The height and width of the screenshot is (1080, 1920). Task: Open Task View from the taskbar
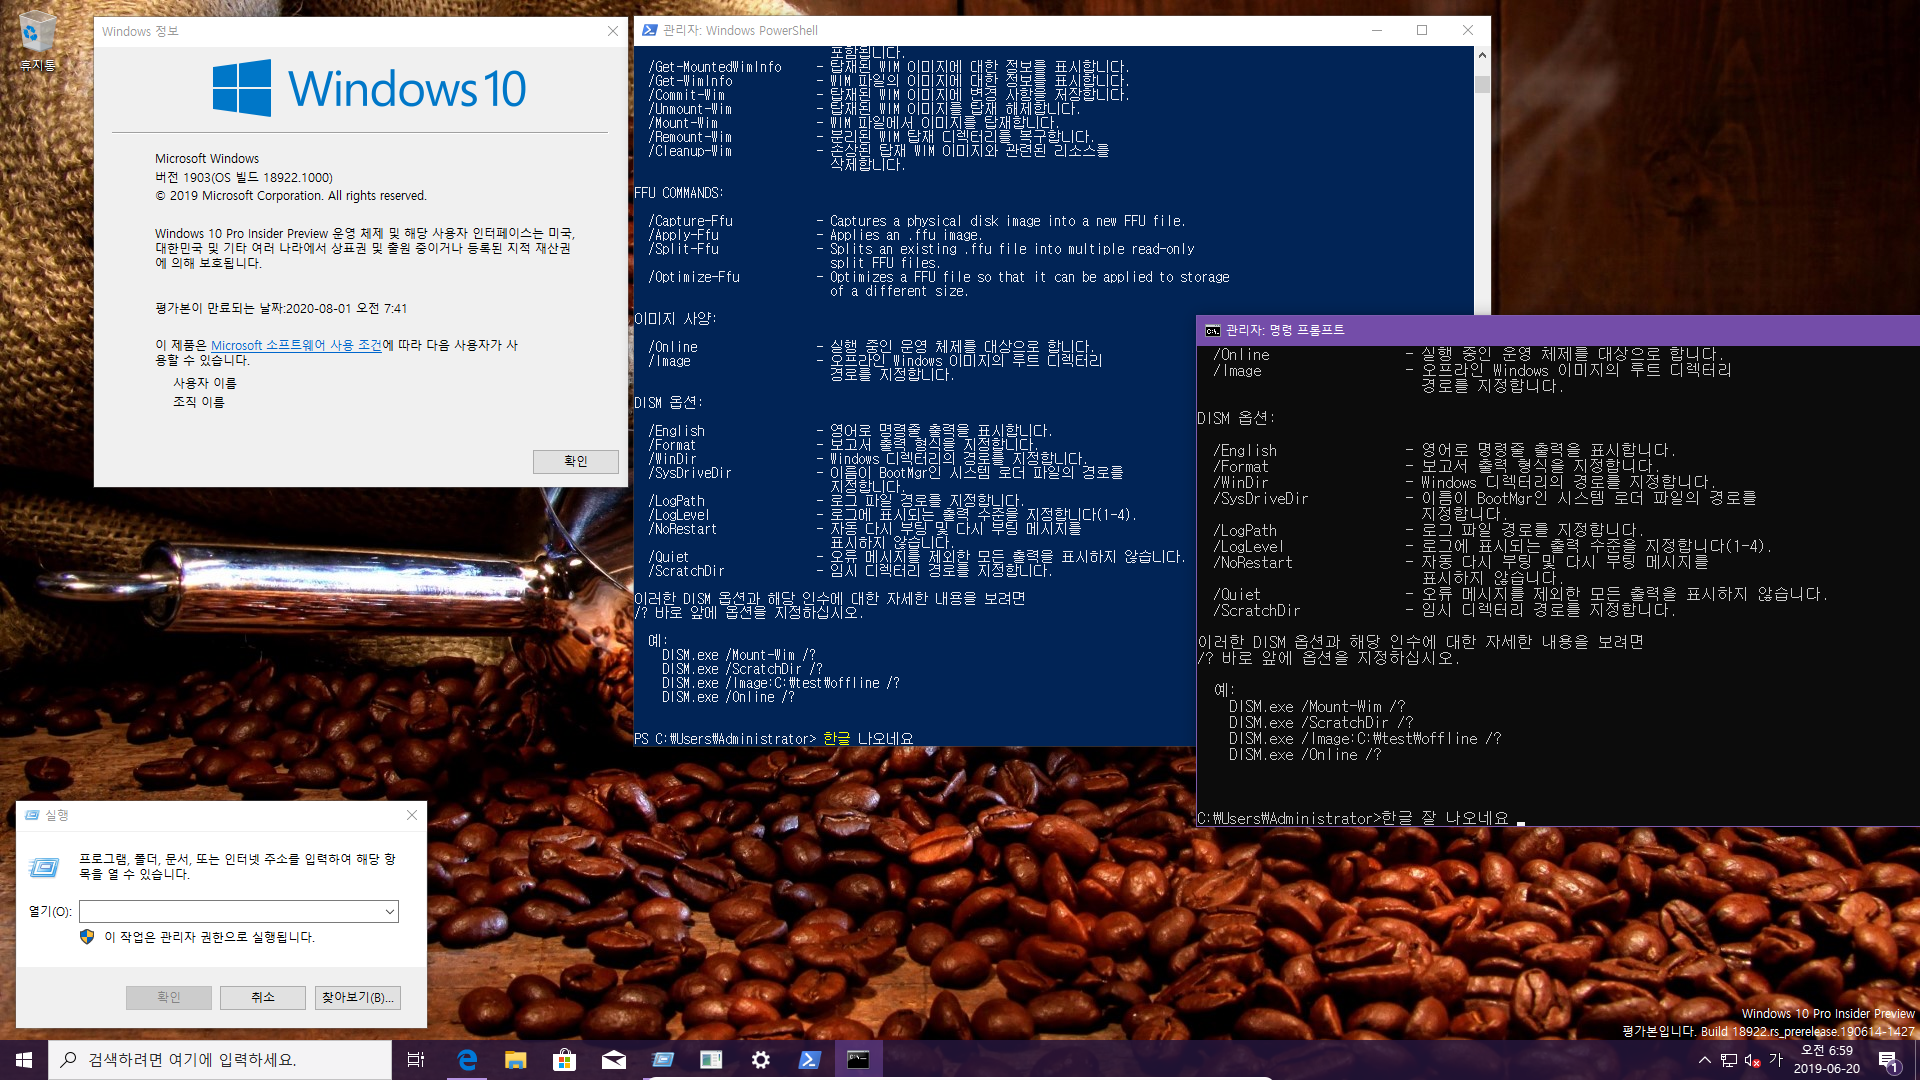(416, 1060)
